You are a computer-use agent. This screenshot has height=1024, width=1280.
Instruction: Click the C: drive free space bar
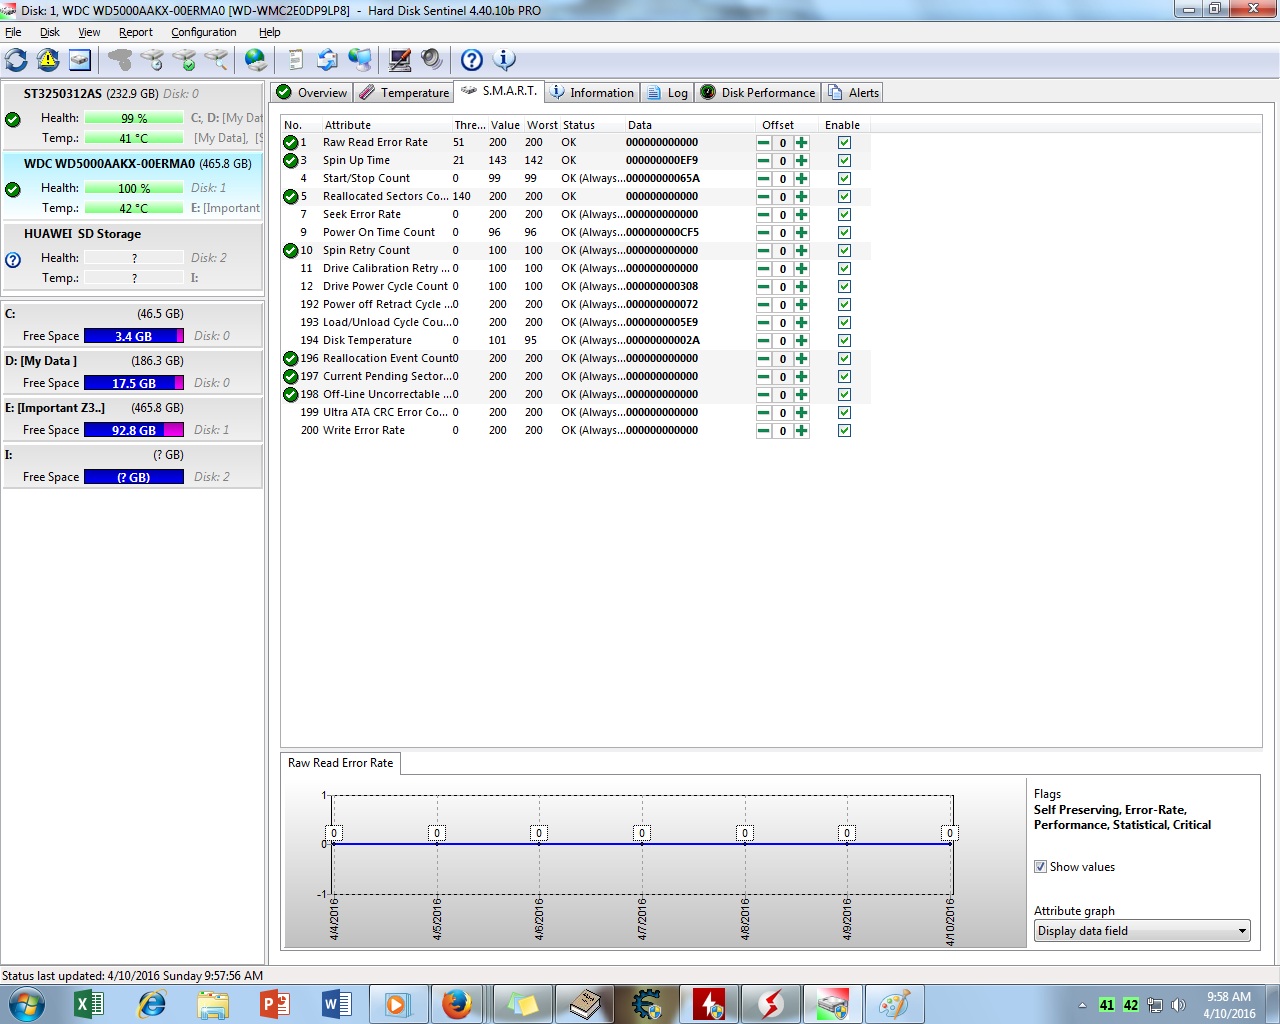[134, 336]
